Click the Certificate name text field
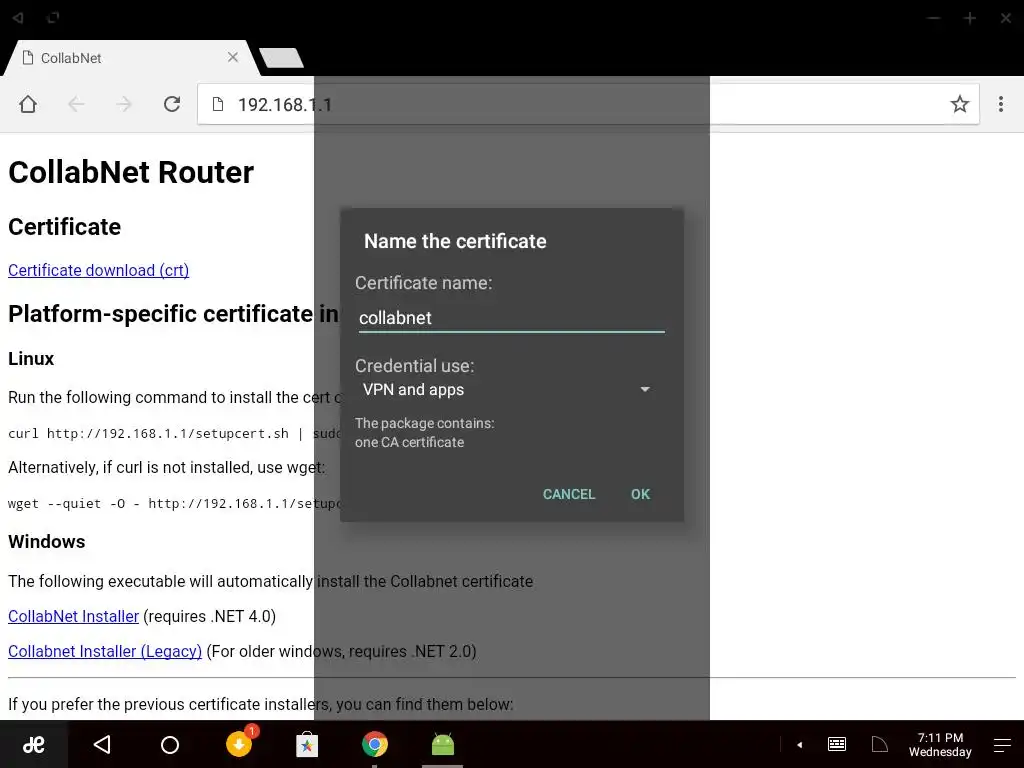Image resolution: width=1024 pixels, height=768 pixels. tap(511, 318)
